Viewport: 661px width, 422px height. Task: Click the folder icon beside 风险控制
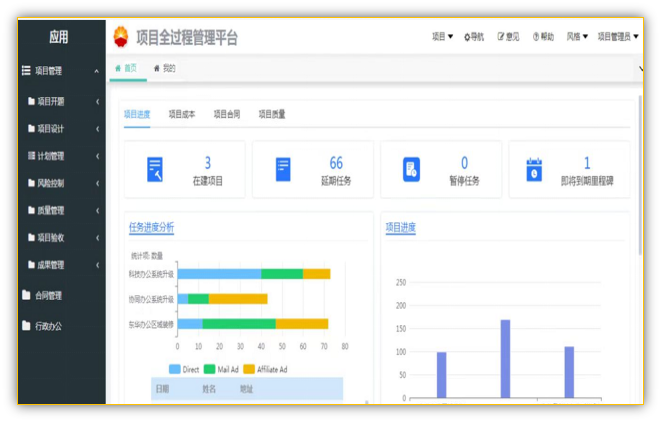coord(31,183)
